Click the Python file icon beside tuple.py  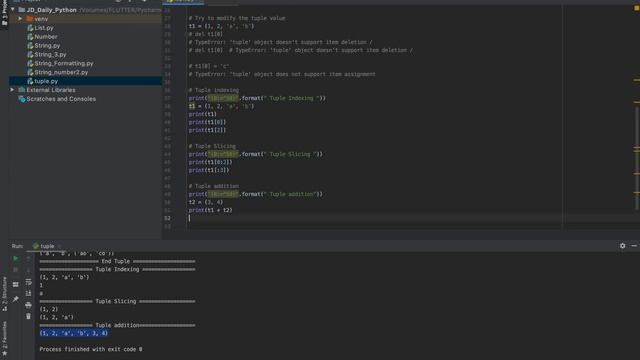coord(30,81)
